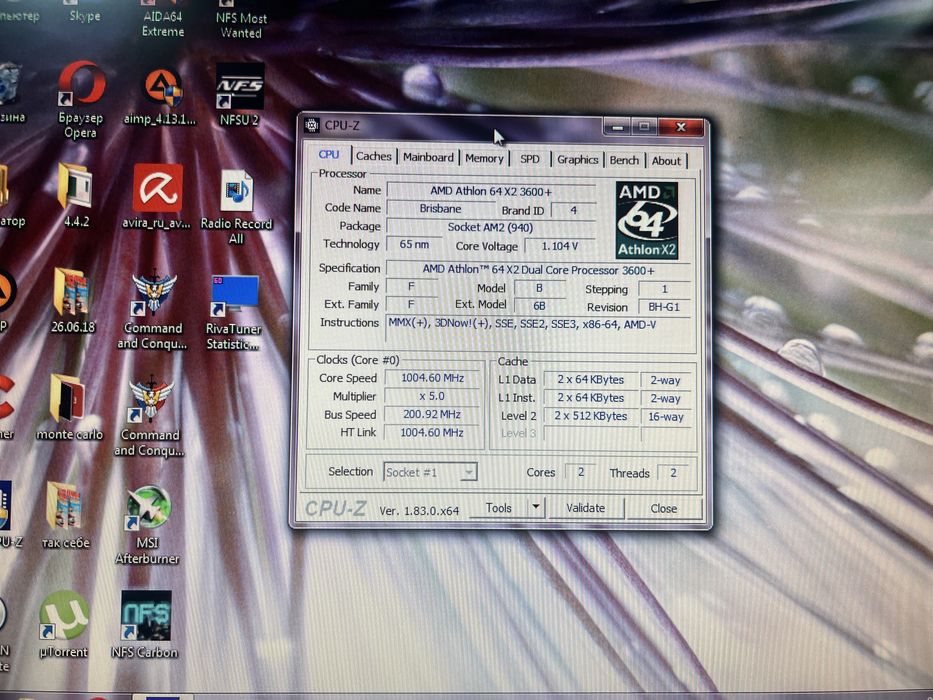Click the CPU-Z title bar app icon
The height and width of the screenshot is (700, 933).
click(x=312, y=125)
